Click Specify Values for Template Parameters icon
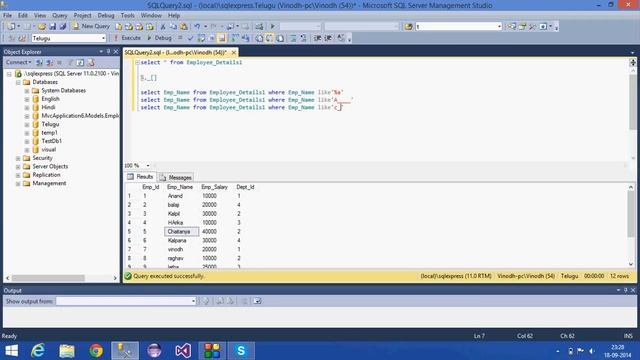Screen dimensions: 640x360 coord(341,38)
